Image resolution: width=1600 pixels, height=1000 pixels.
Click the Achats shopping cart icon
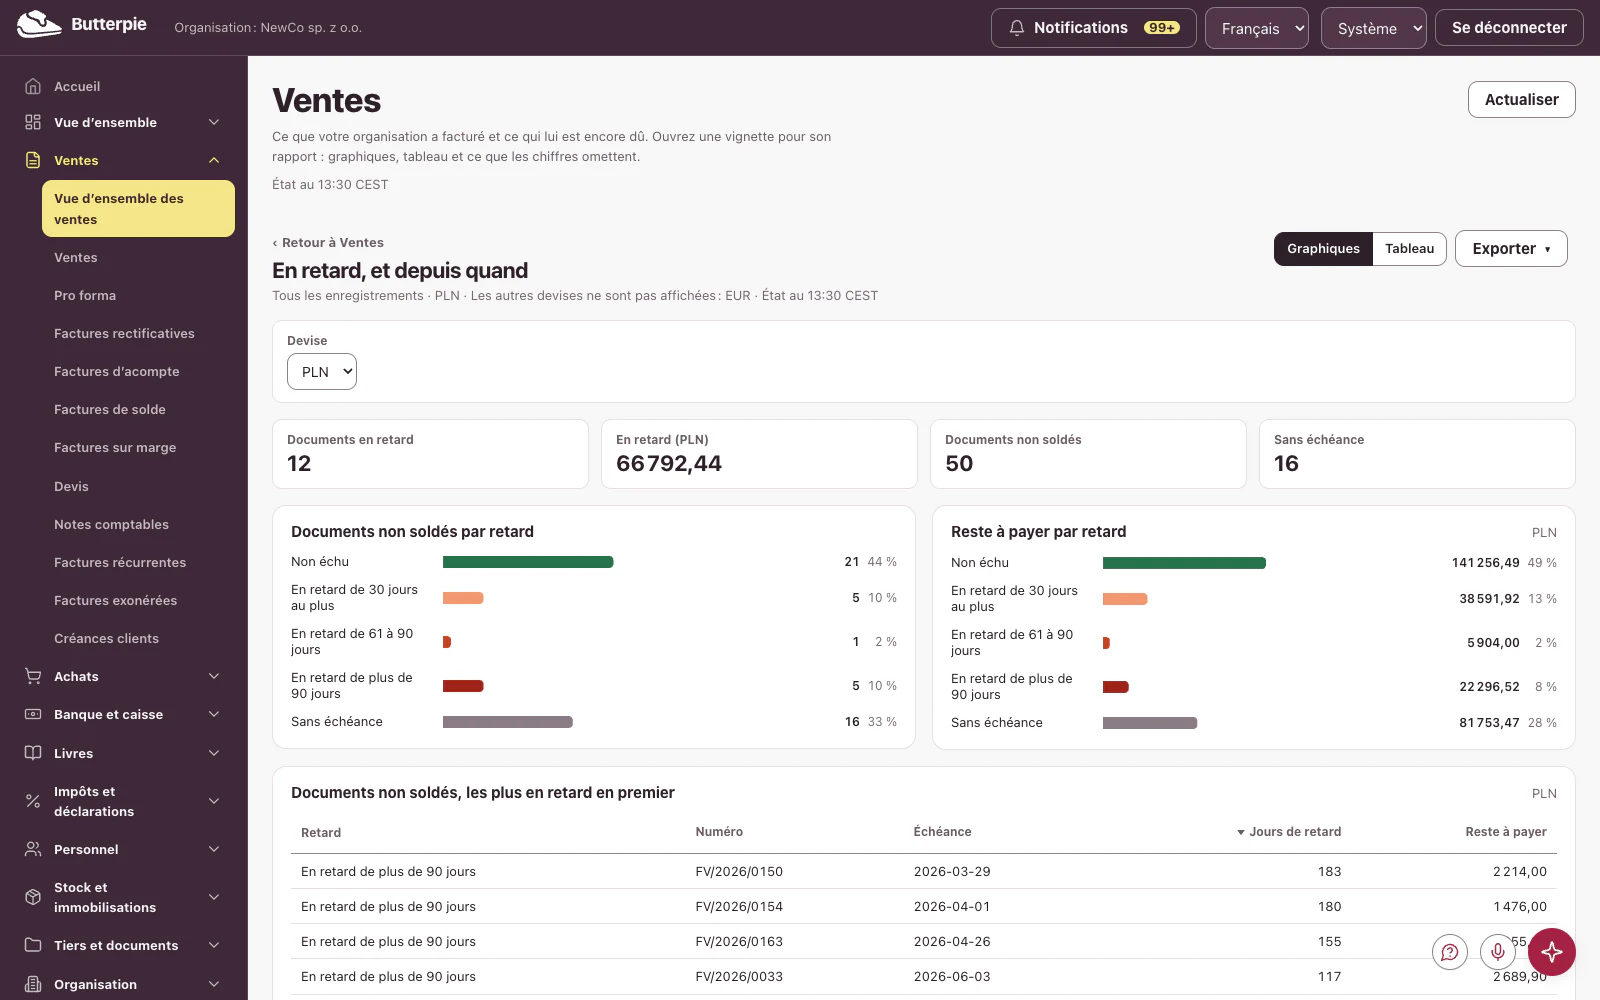[33, 676]
